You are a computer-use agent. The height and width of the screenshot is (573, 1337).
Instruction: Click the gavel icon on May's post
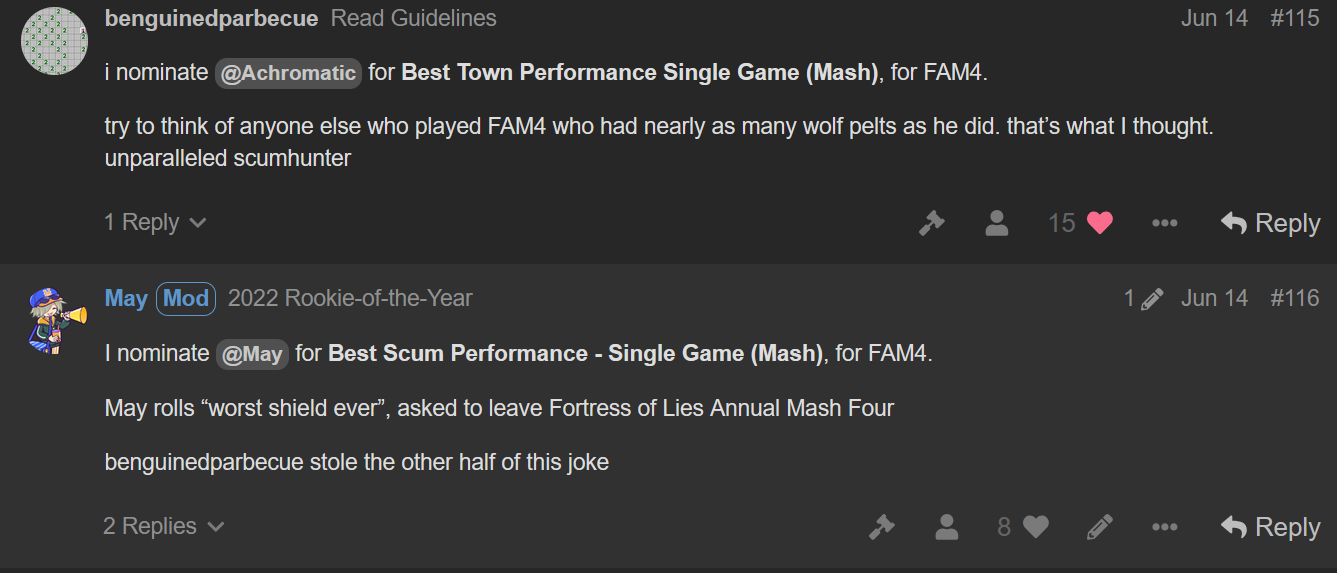pyautogui.click(x=881, y=527)
